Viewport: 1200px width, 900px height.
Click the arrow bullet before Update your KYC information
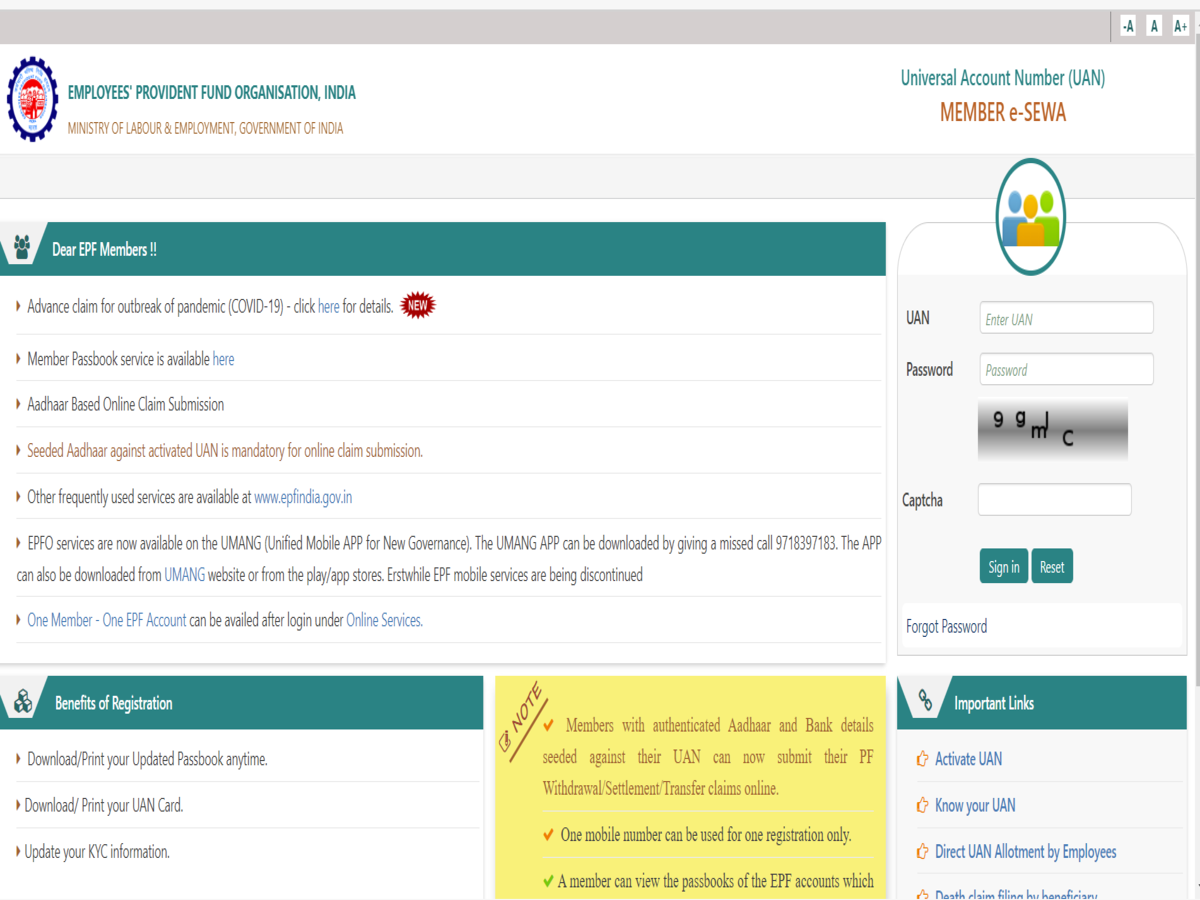coord(19,851)
